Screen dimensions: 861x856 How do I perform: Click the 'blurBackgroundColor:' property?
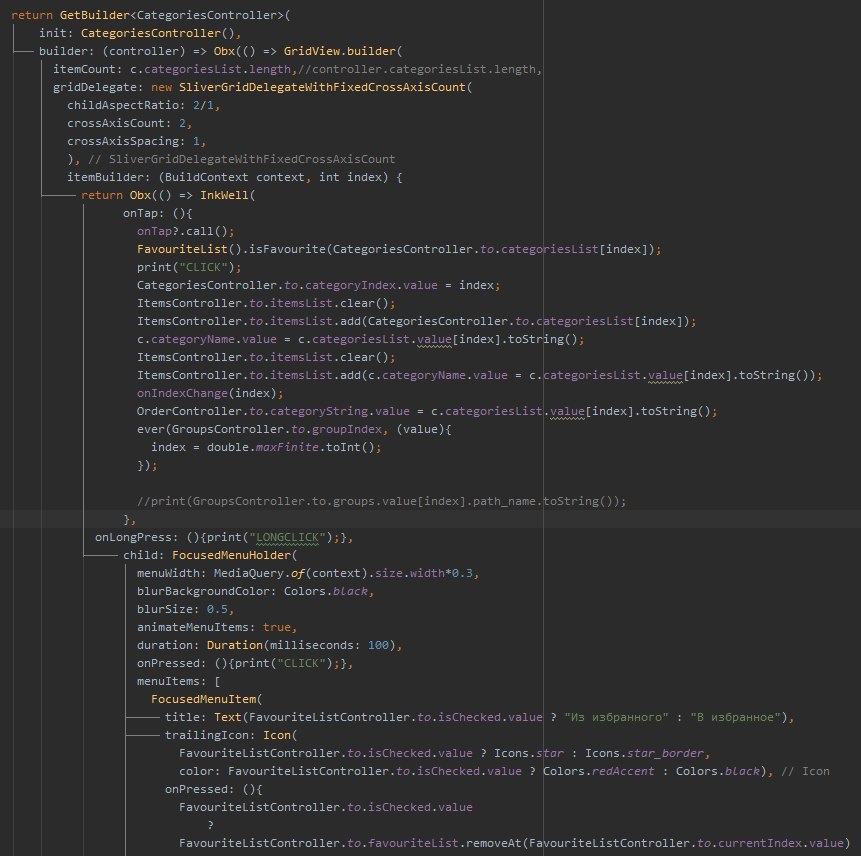(x=206, y=592)
